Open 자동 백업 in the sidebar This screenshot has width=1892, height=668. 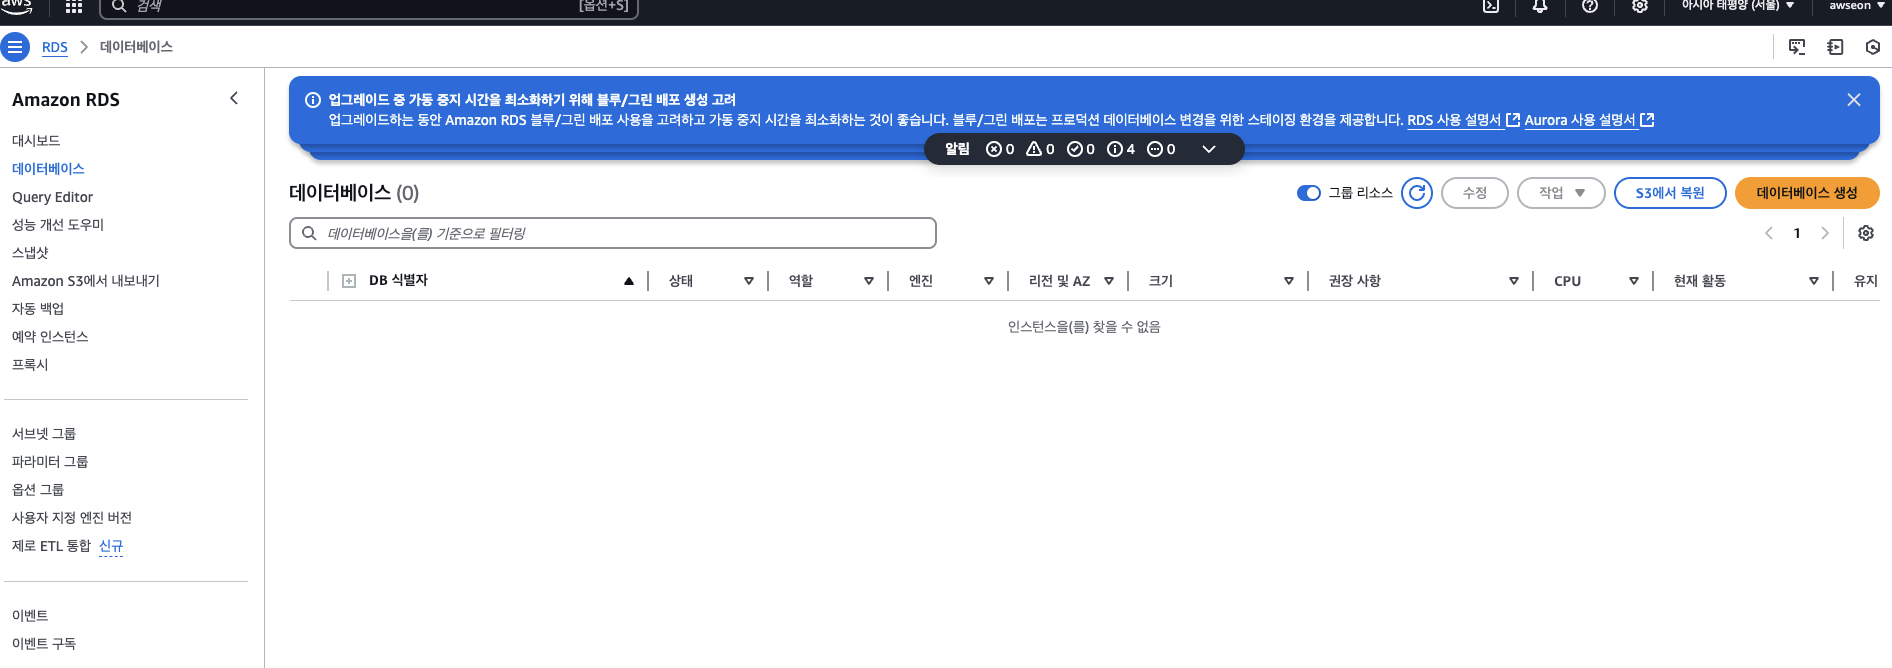tap(38, 309)
